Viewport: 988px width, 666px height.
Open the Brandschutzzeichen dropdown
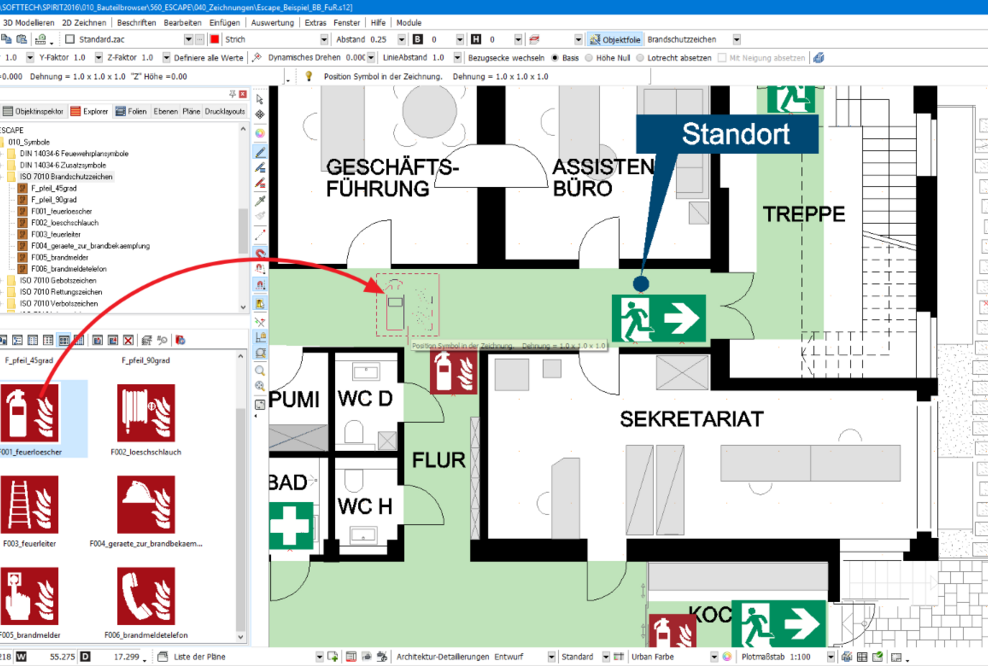click(x=737, y=40)
